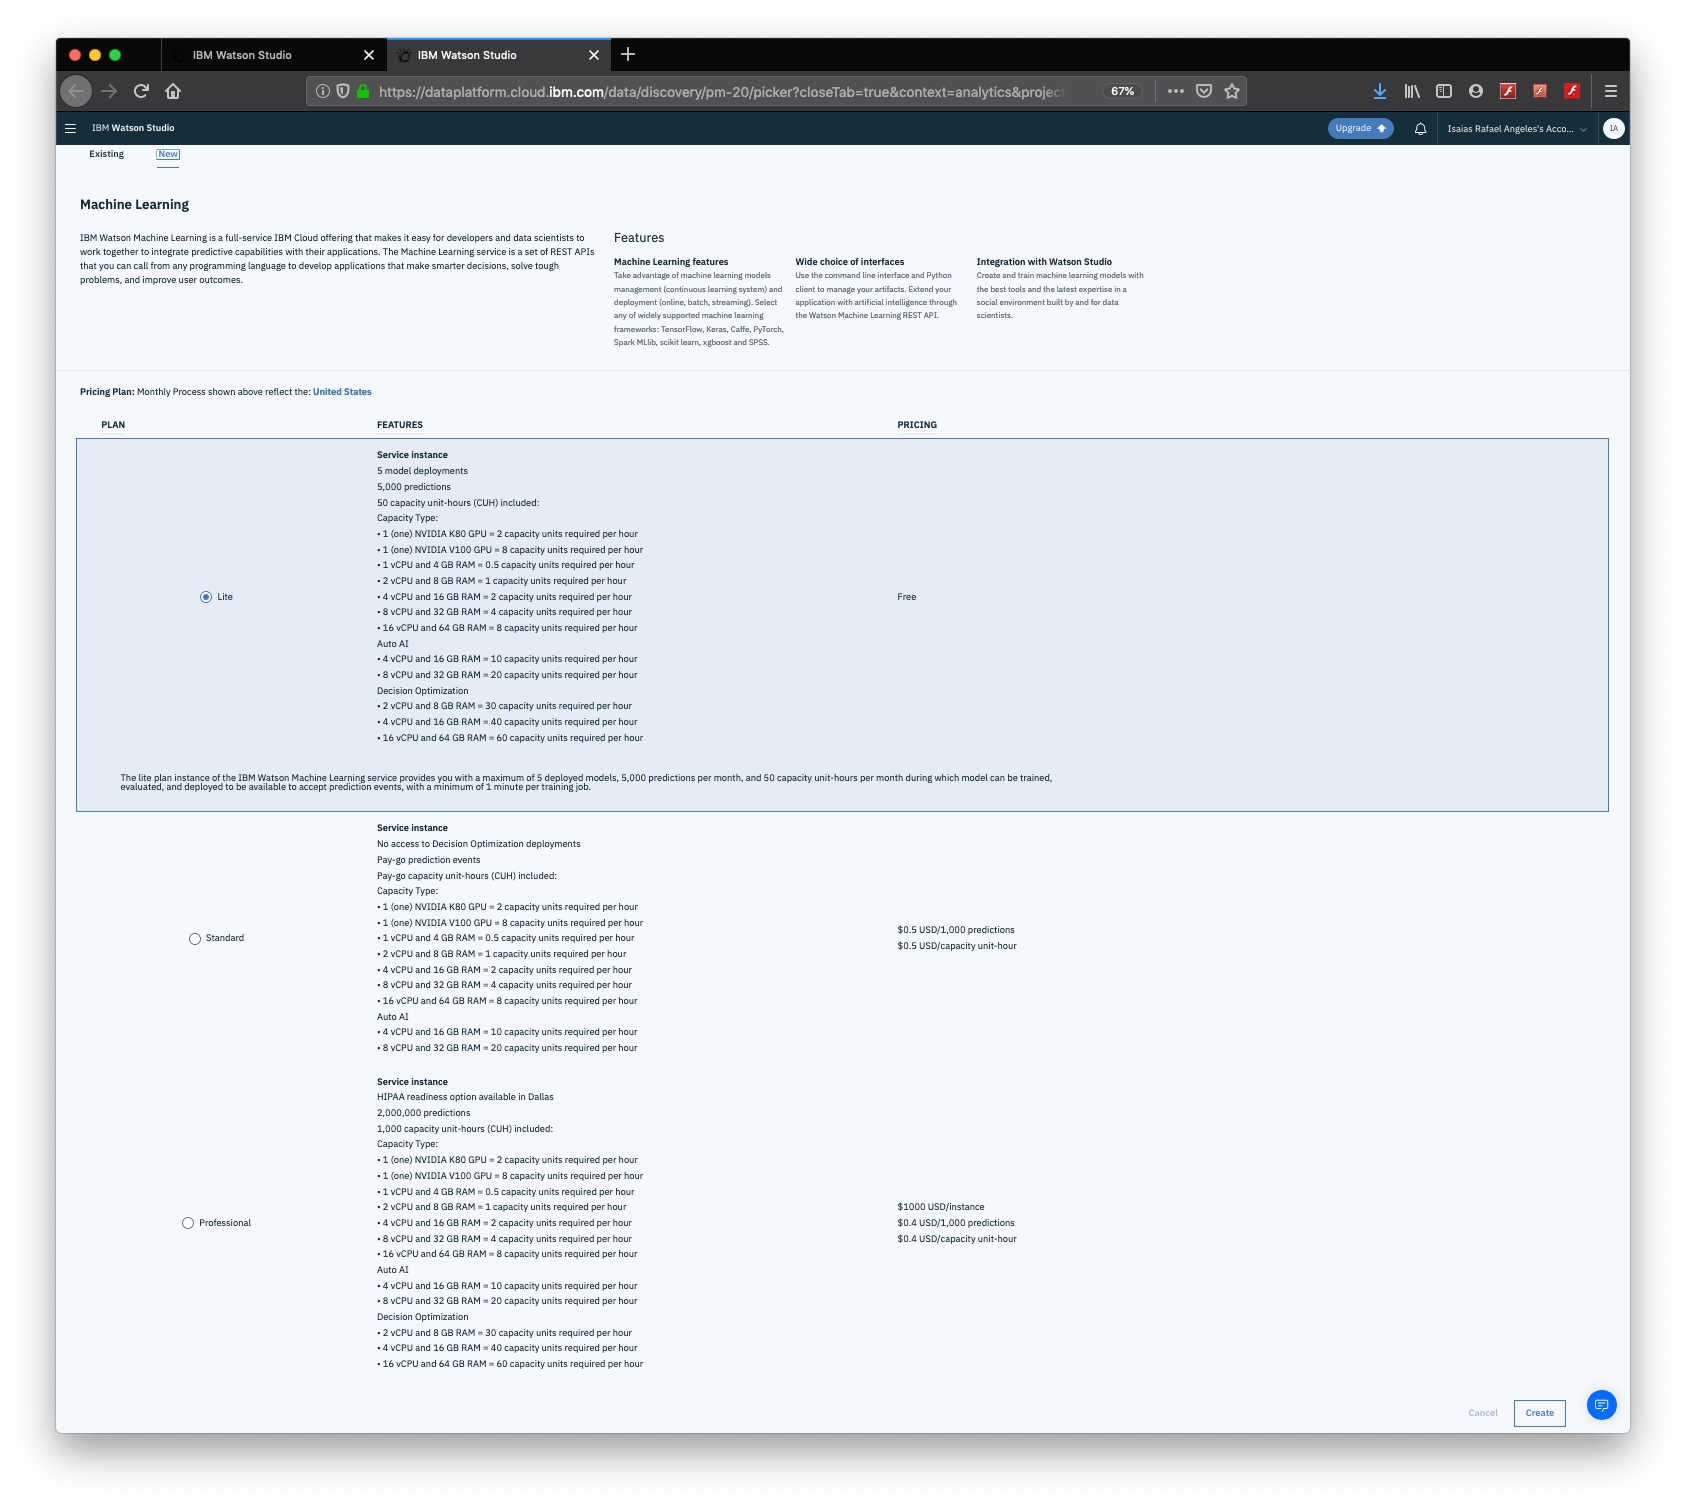
Task: Click the Create button
Action: coord(1539,1413)
